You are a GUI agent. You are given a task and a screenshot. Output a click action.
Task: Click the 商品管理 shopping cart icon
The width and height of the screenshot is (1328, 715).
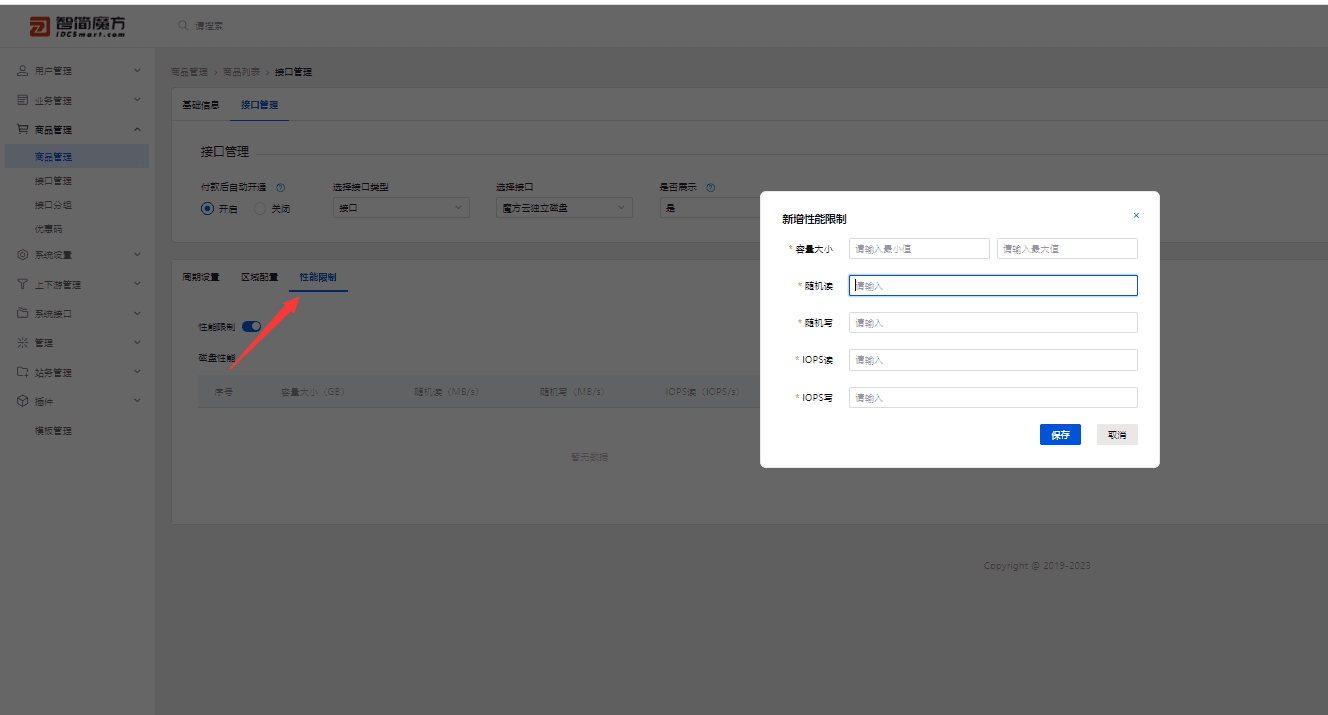coord(22,129)
